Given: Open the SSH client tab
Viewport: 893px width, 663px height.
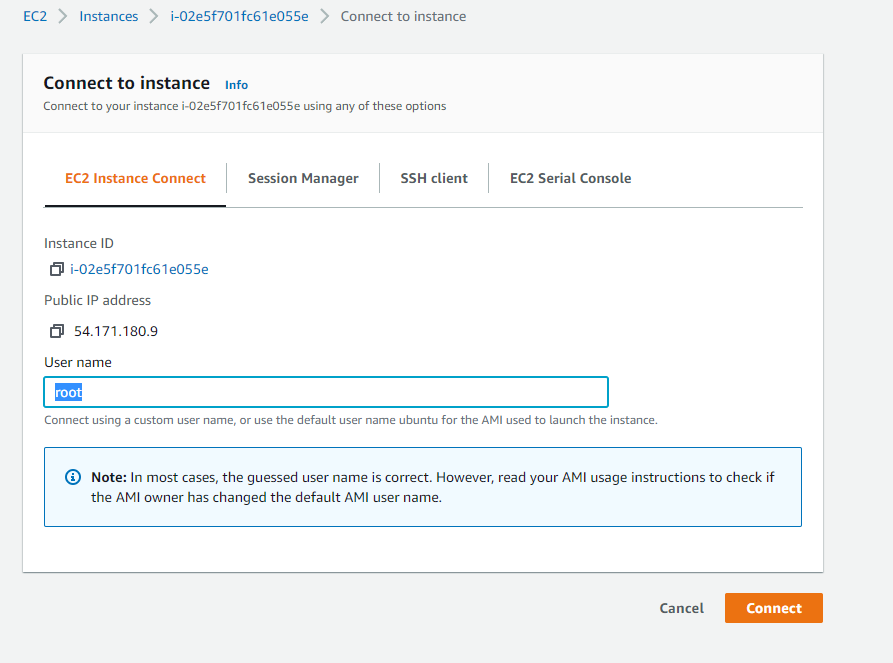Looking at the screenshot, I should click(x=434, y=178).
